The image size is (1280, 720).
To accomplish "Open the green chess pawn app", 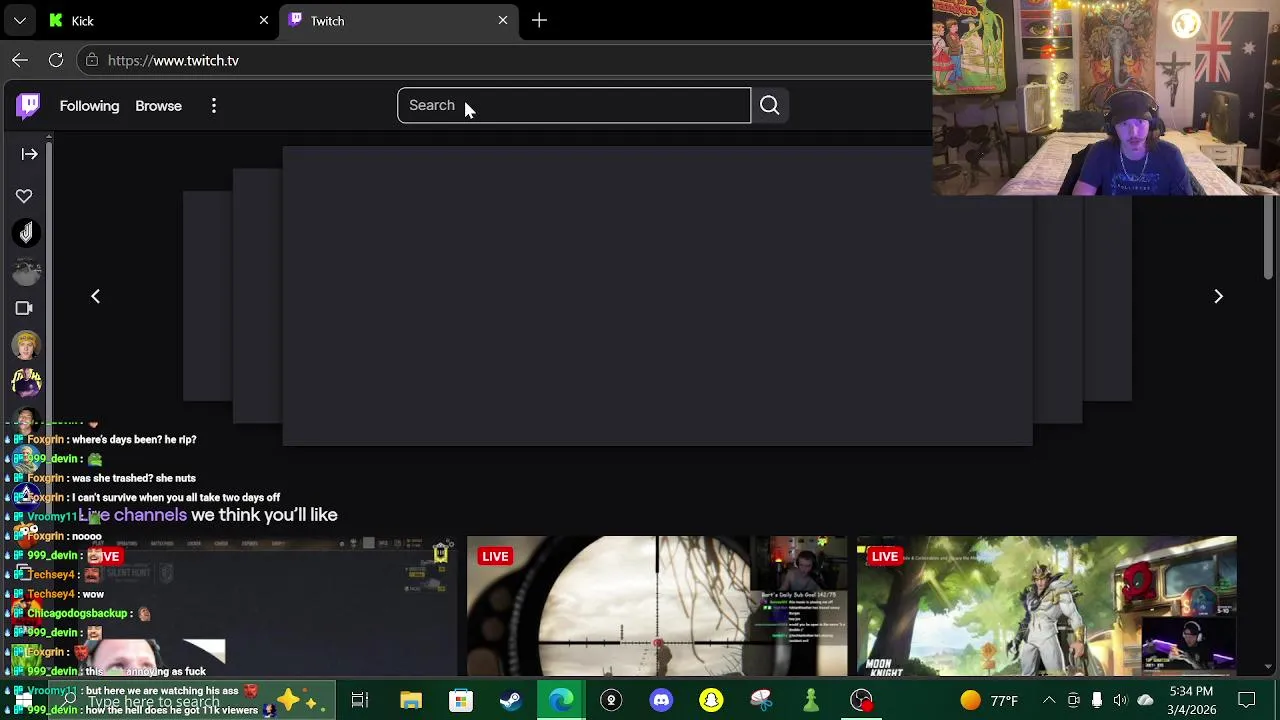I will [811, 700].
